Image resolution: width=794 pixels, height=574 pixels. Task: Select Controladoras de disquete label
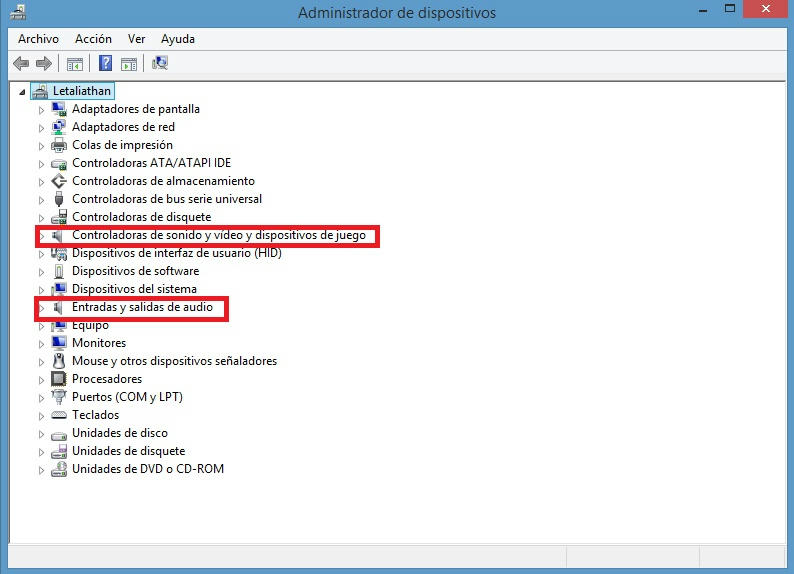[x=141, y=217]
